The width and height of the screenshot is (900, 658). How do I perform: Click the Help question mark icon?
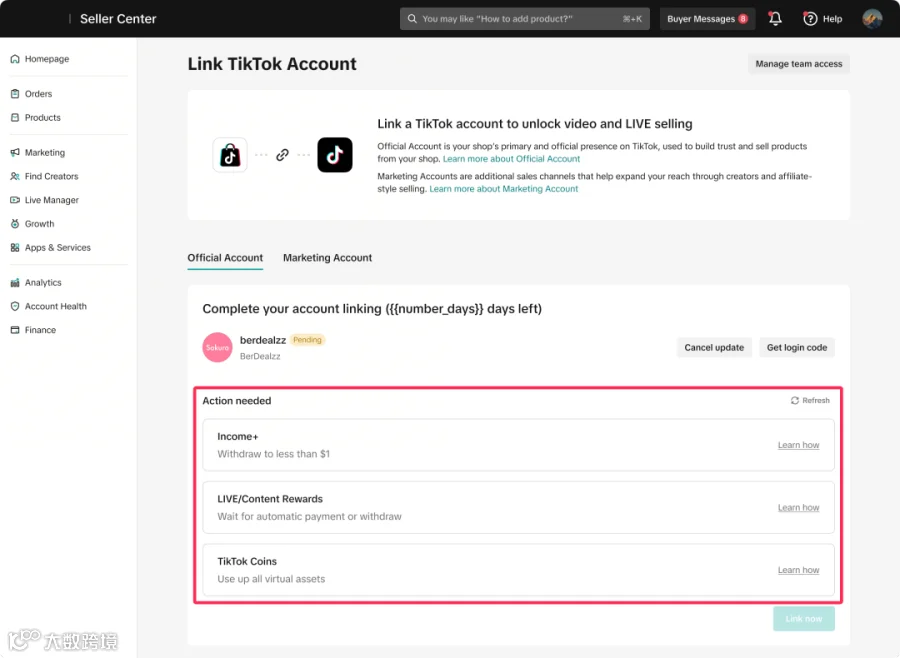[810, 19]
